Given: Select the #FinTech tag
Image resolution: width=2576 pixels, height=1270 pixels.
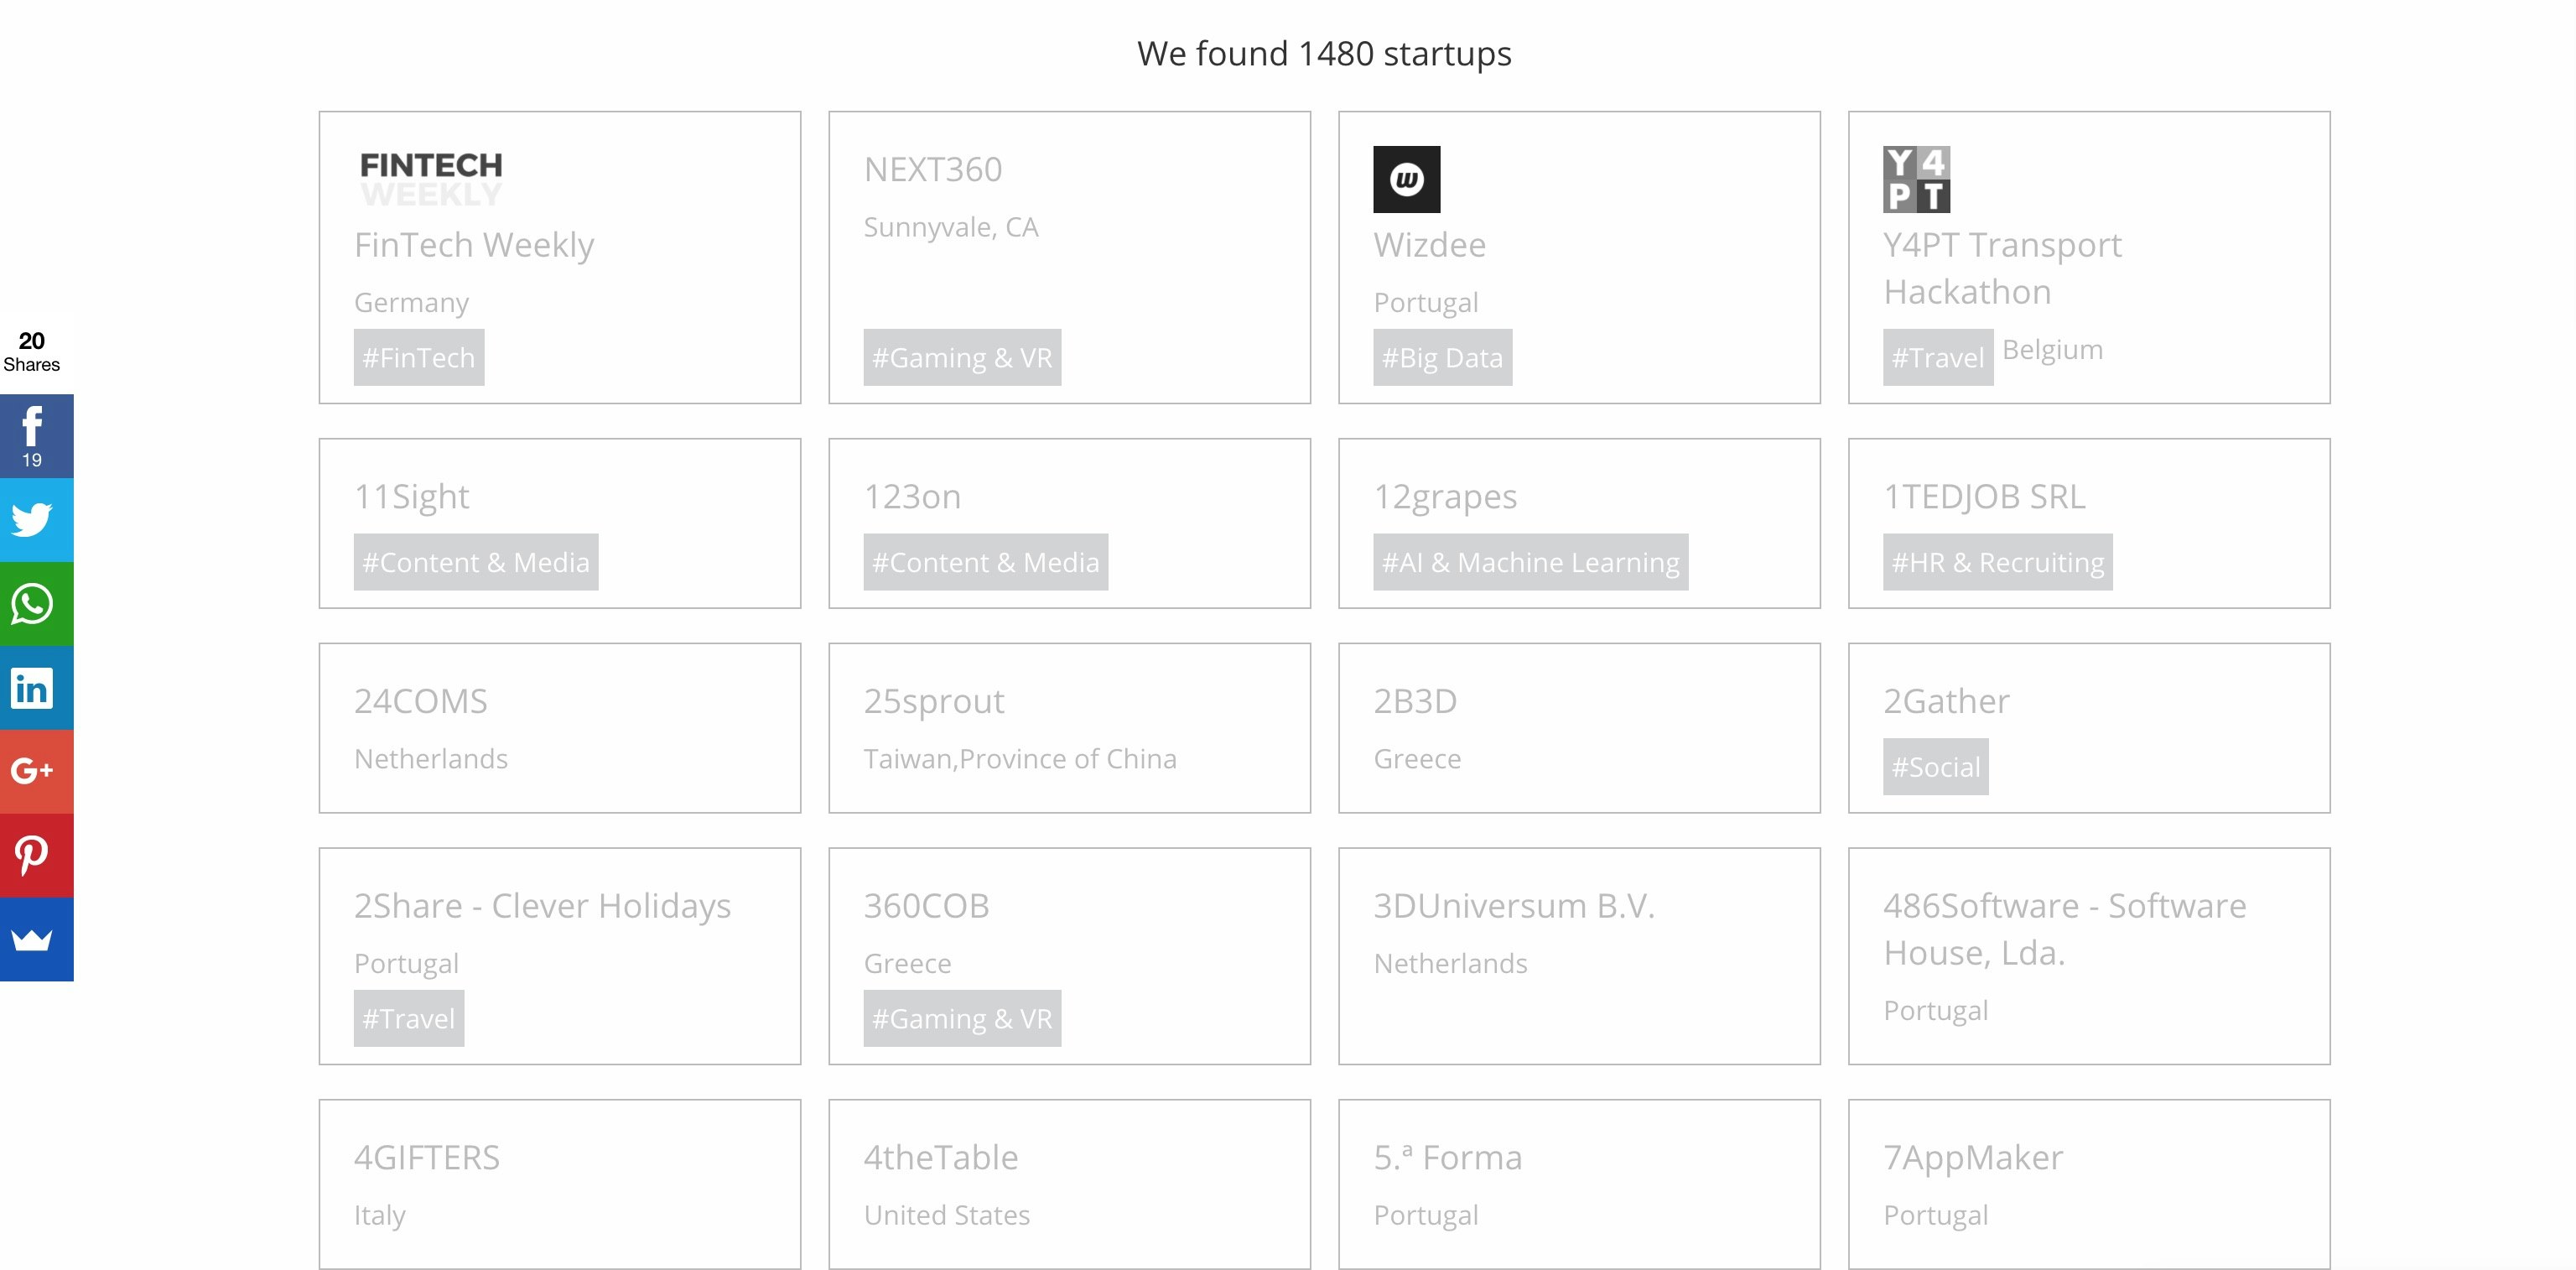Looking at the screenshot, I should tap(418, 357).
